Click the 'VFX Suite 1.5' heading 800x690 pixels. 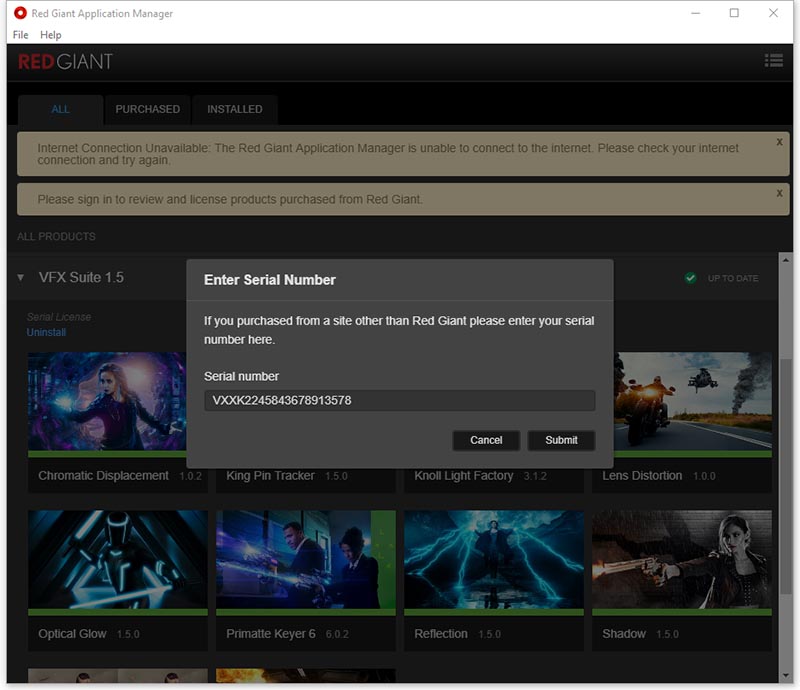[81, 278]
